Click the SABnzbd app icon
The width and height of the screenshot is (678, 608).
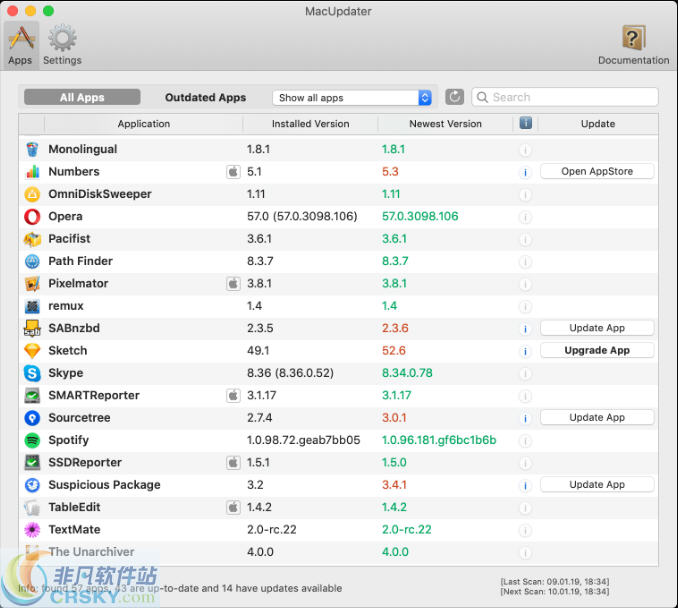[32, 328]
